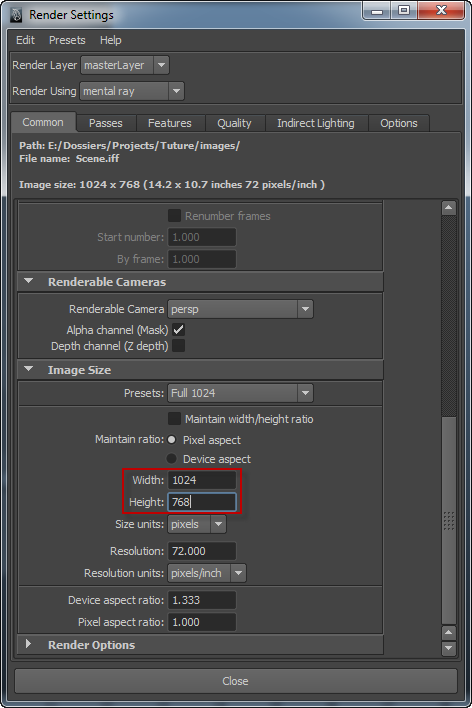Click the scrollbar grip dots handle
Image resolution: width=472 pixels, height=708 pixels.
click(449, 521)
